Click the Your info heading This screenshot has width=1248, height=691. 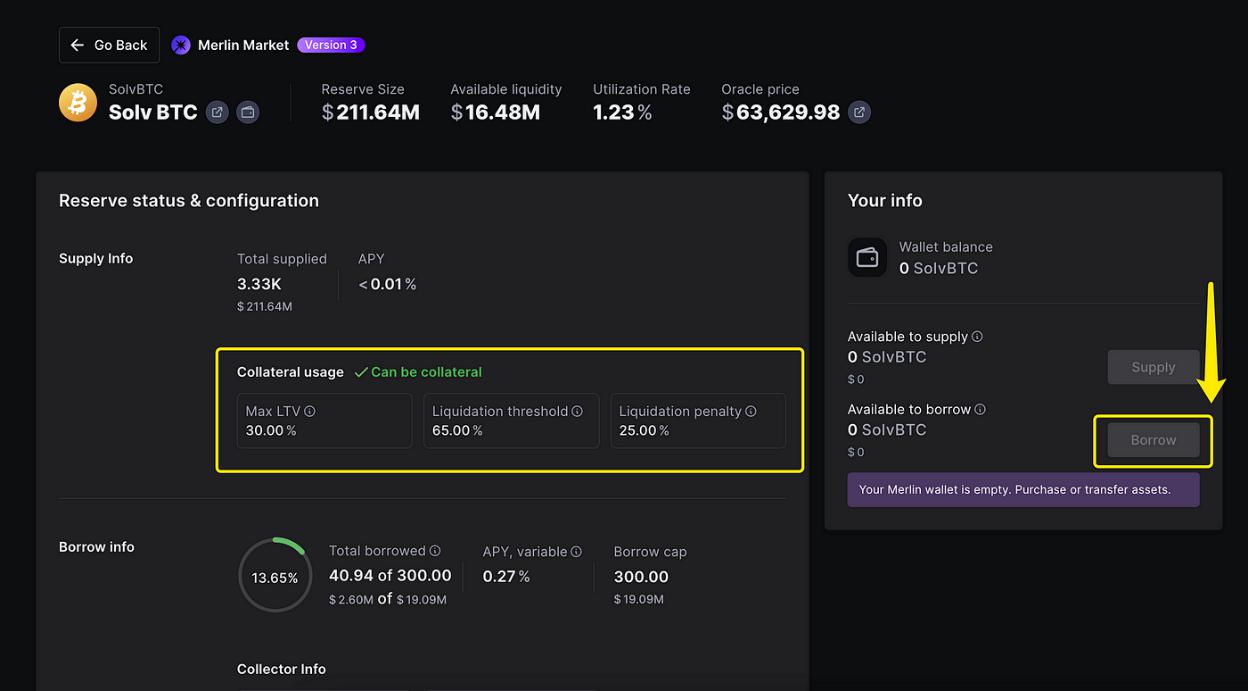coord(885,201)
